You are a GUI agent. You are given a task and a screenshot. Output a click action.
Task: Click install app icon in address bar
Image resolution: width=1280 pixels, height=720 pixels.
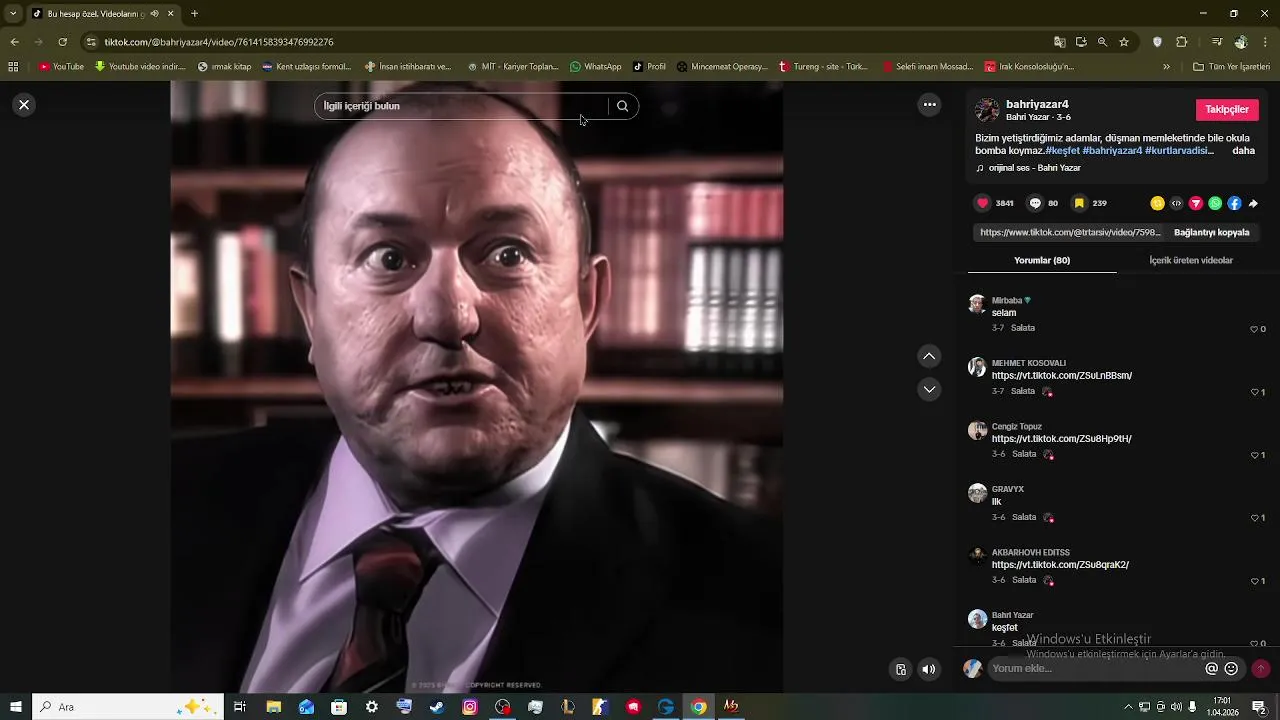(1081, 42)
